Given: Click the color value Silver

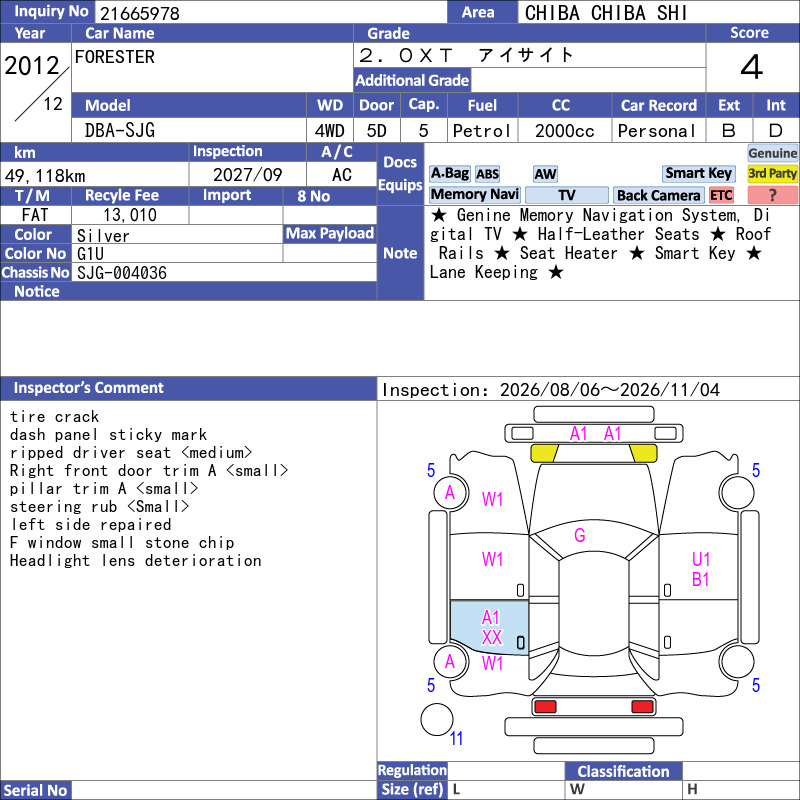Looking at the screenshot, I should 103,236.
